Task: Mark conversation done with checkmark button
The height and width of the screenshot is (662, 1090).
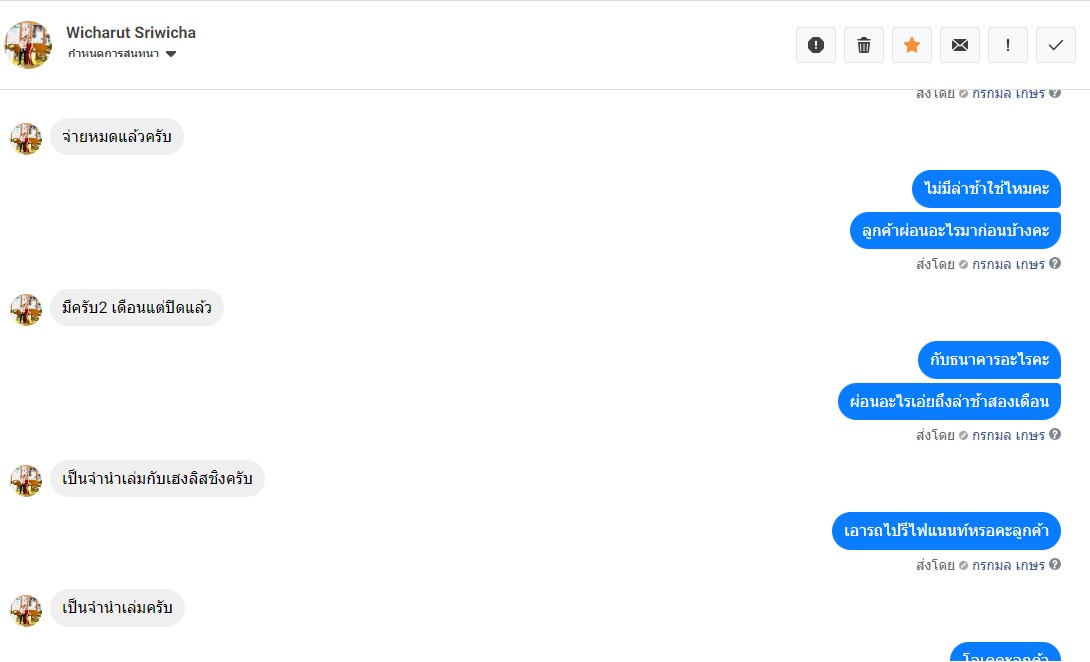Action: coord(1056,45)
